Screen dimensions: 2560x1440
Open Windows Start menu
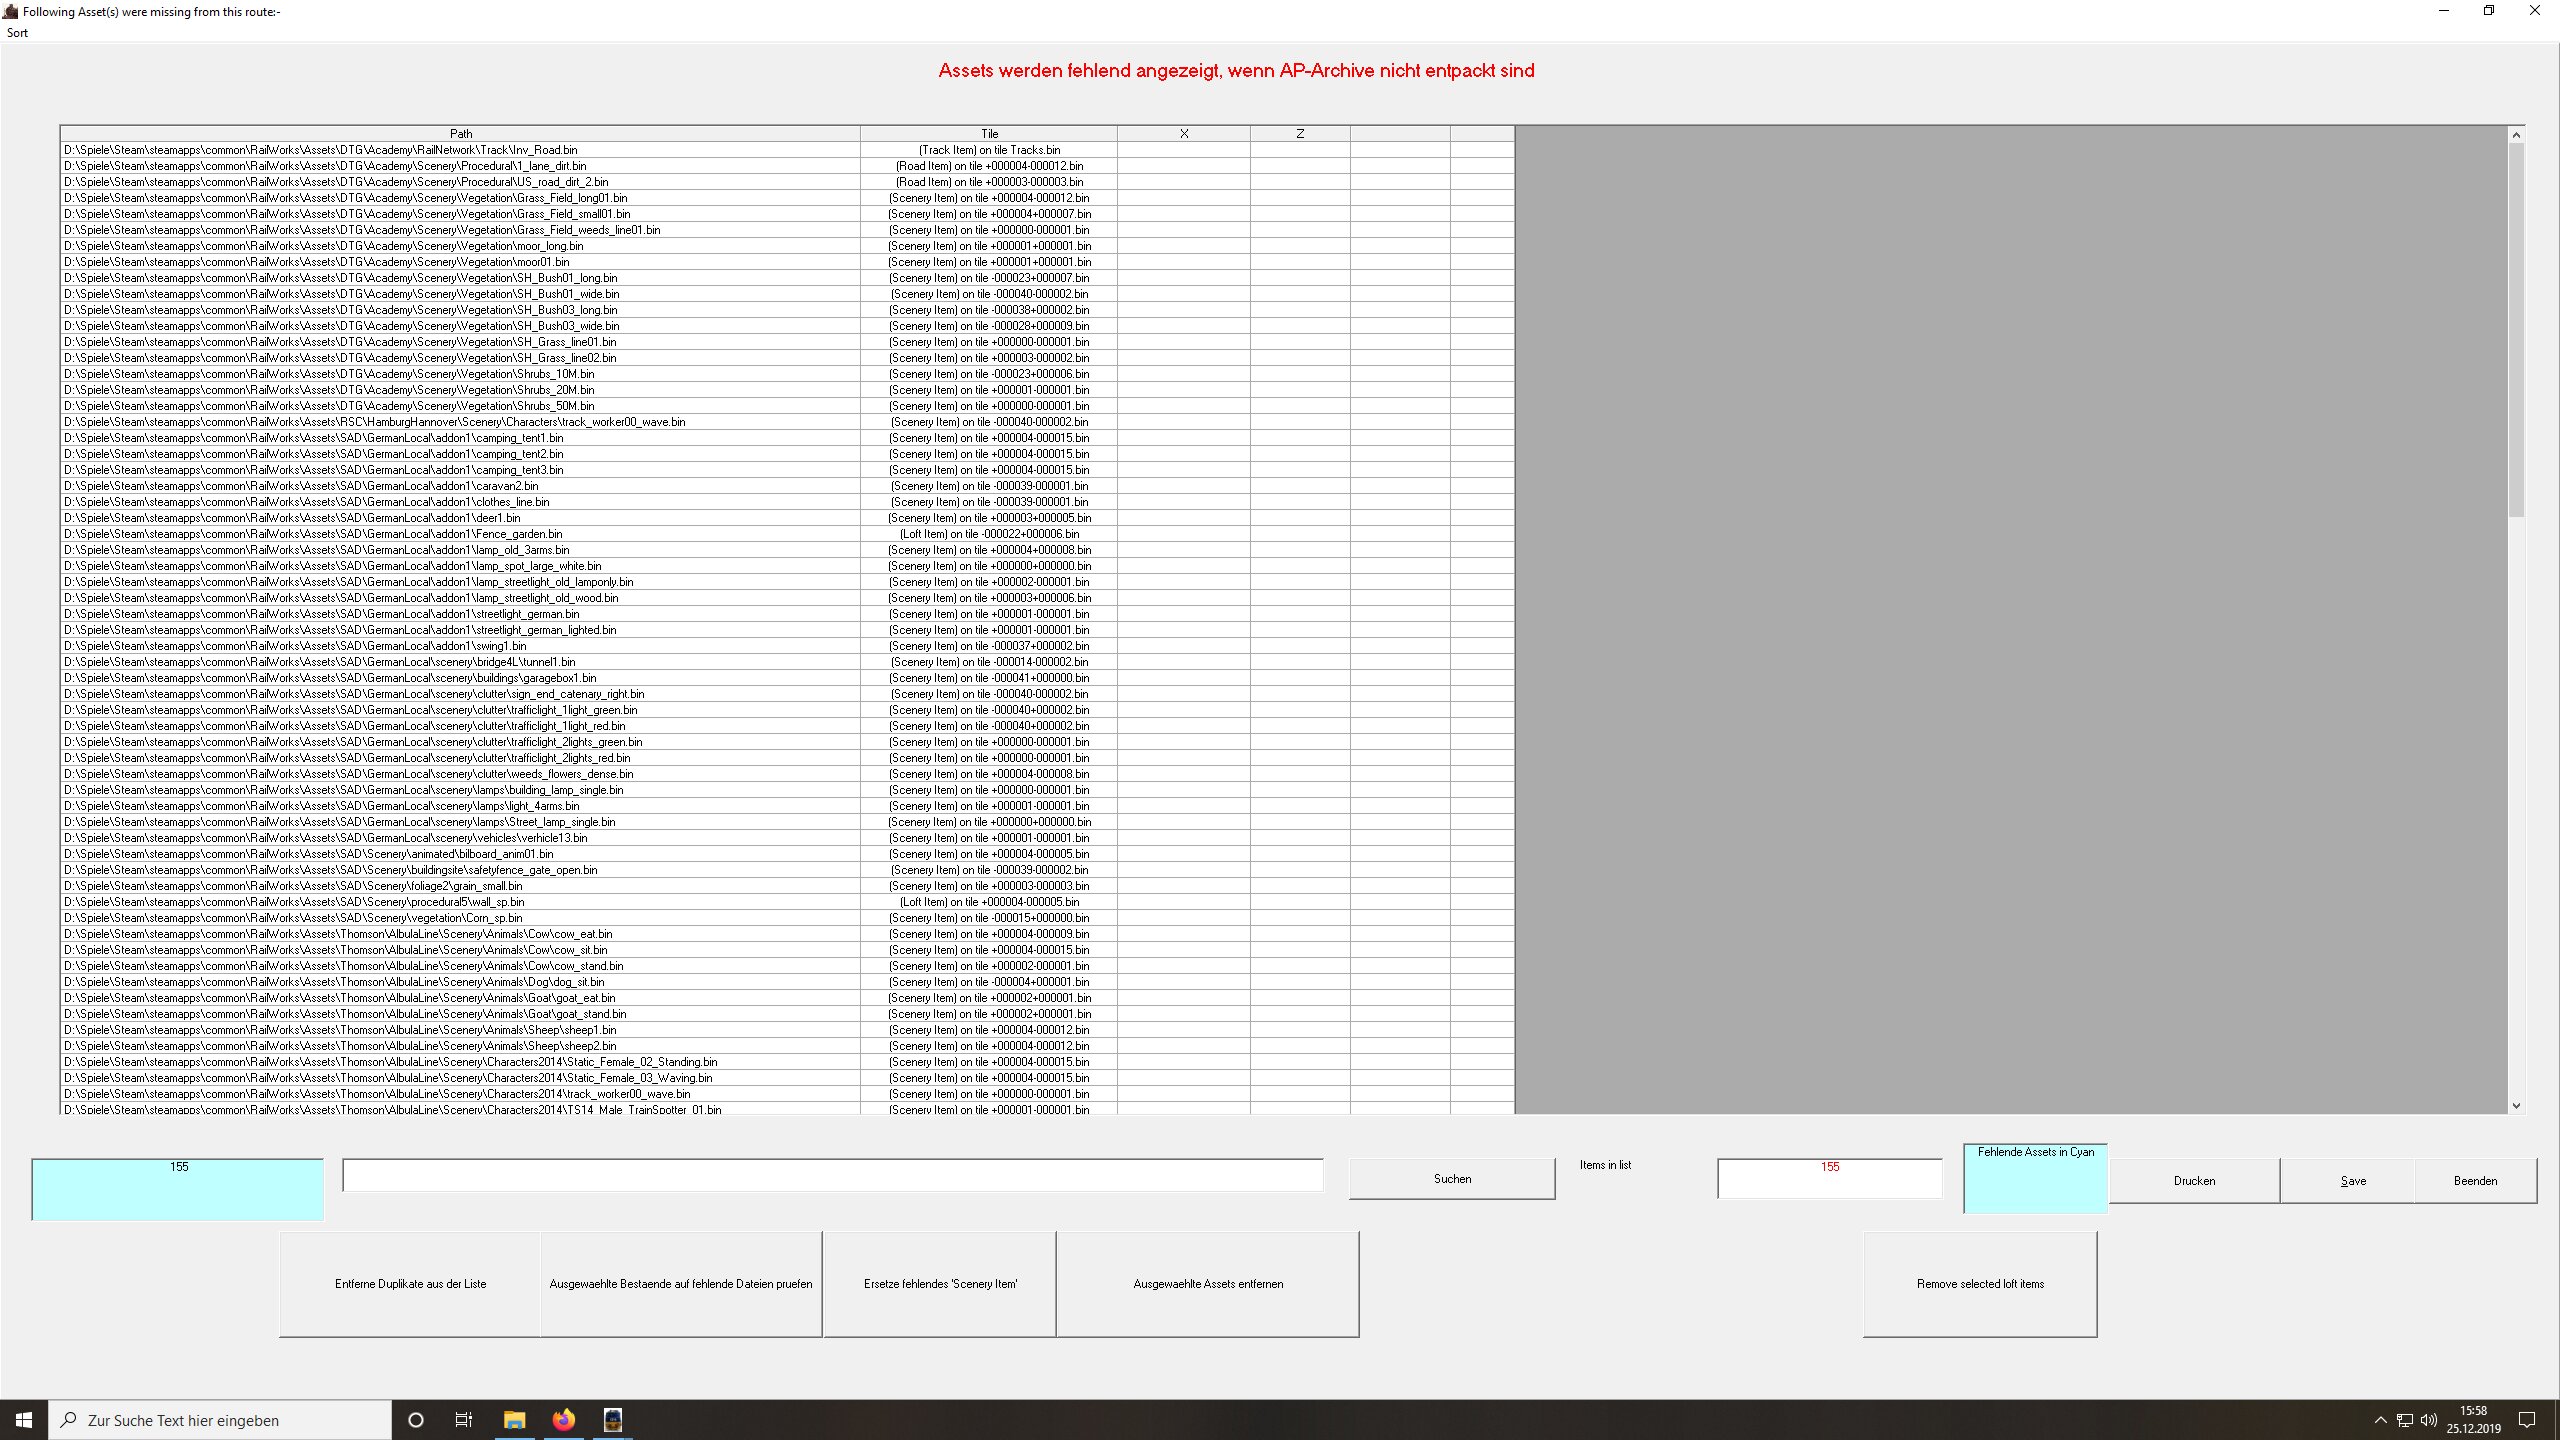coord(24,1420)
